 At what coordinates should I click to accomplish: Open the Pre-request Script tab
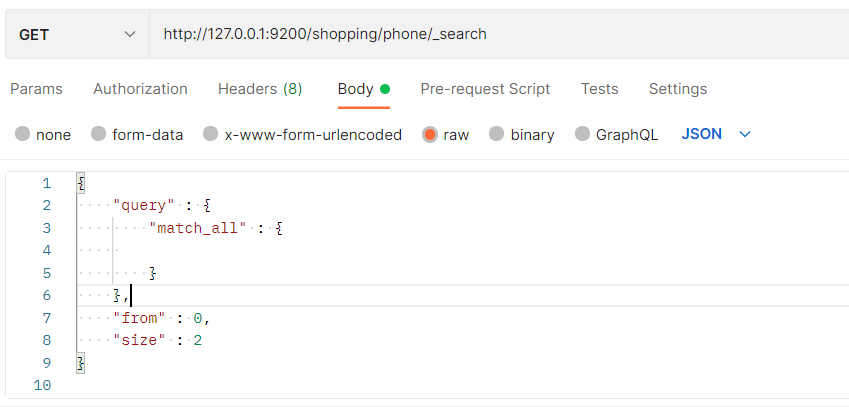[485, 89]
